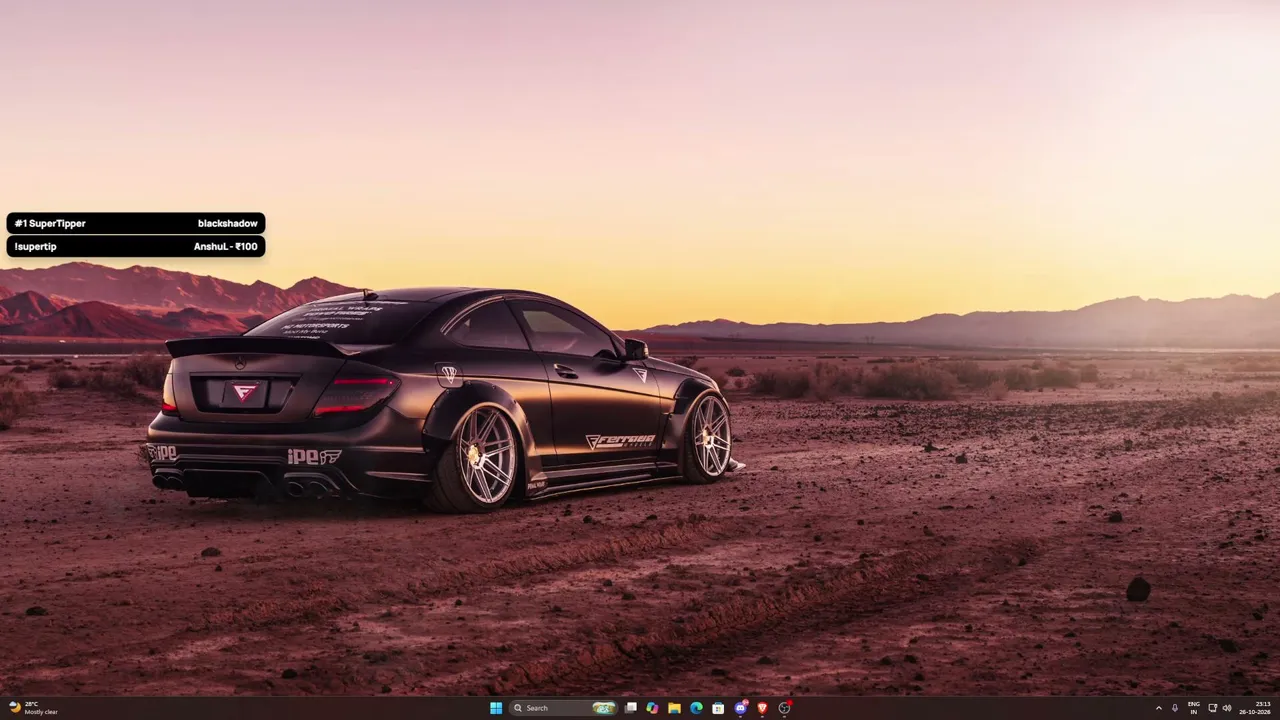Open the weather widget showing 28°C

click(x=33, y=708)
